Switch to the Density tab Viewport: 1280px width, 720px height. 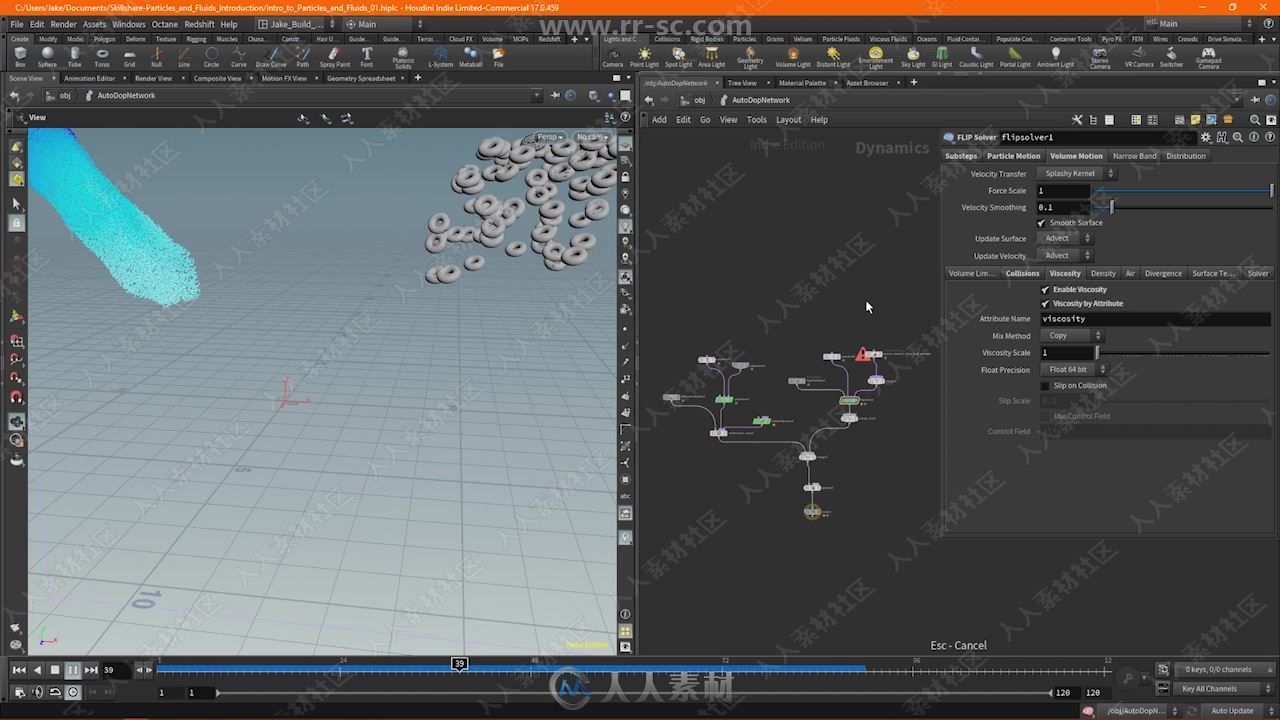pos(1103,273)
